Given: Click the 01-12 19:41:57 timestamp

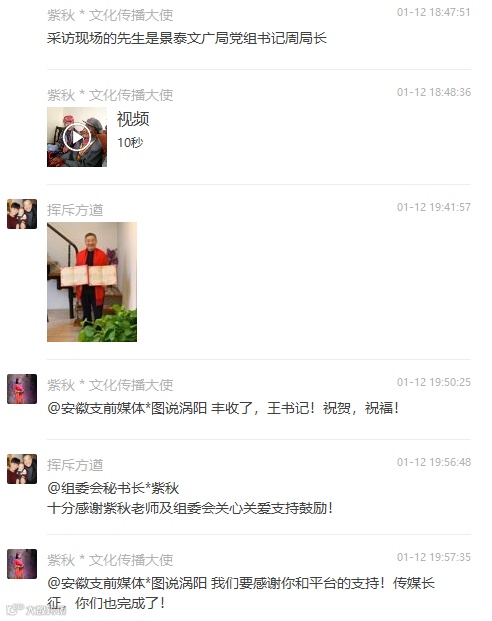Looking at the screenshot, I should click(x=434, y=207).
